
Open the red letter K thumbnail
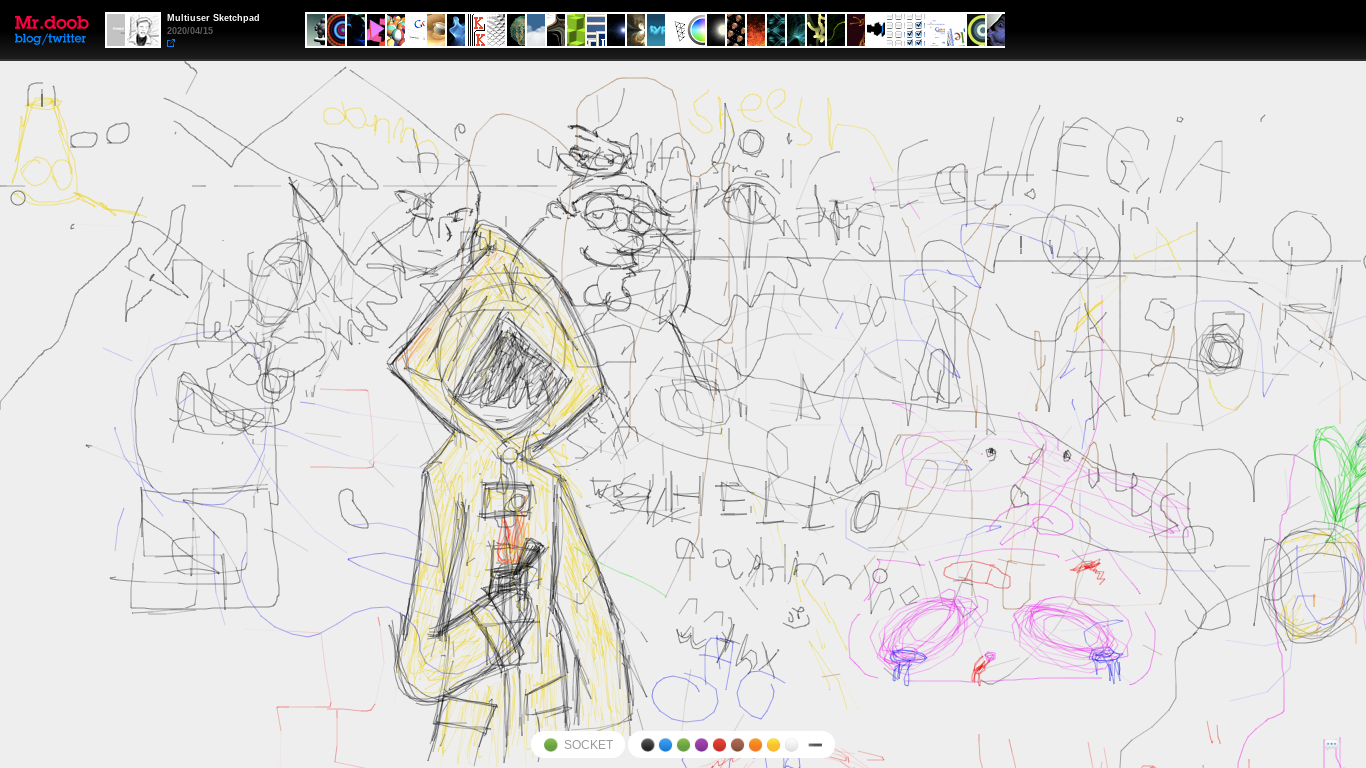point(476,30)
